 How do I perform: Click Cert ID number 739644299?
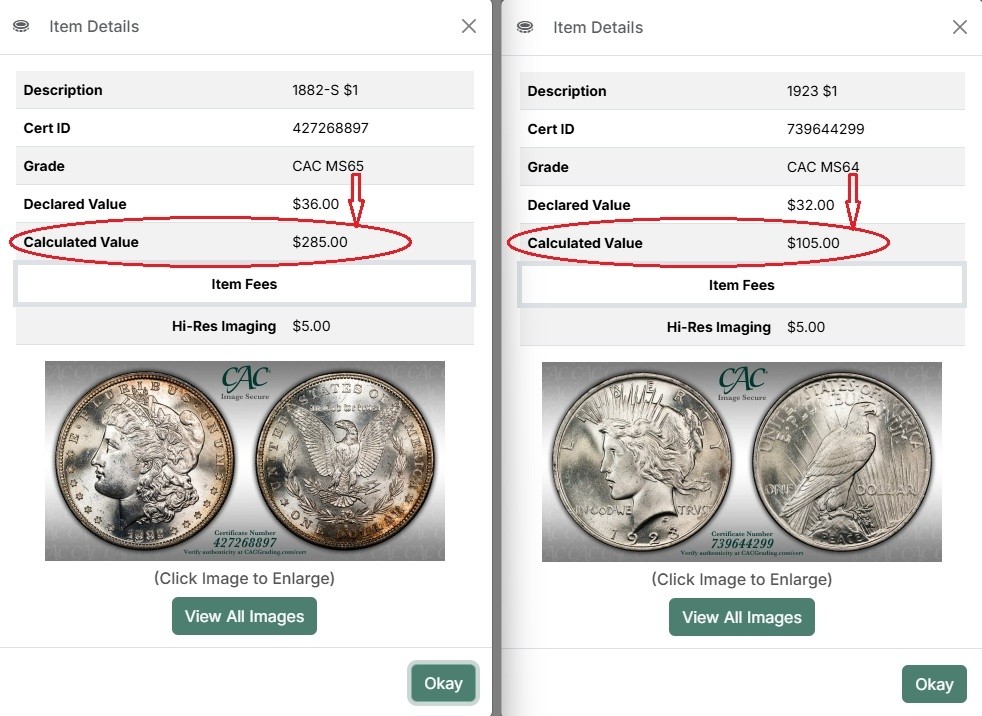(826, 129)
